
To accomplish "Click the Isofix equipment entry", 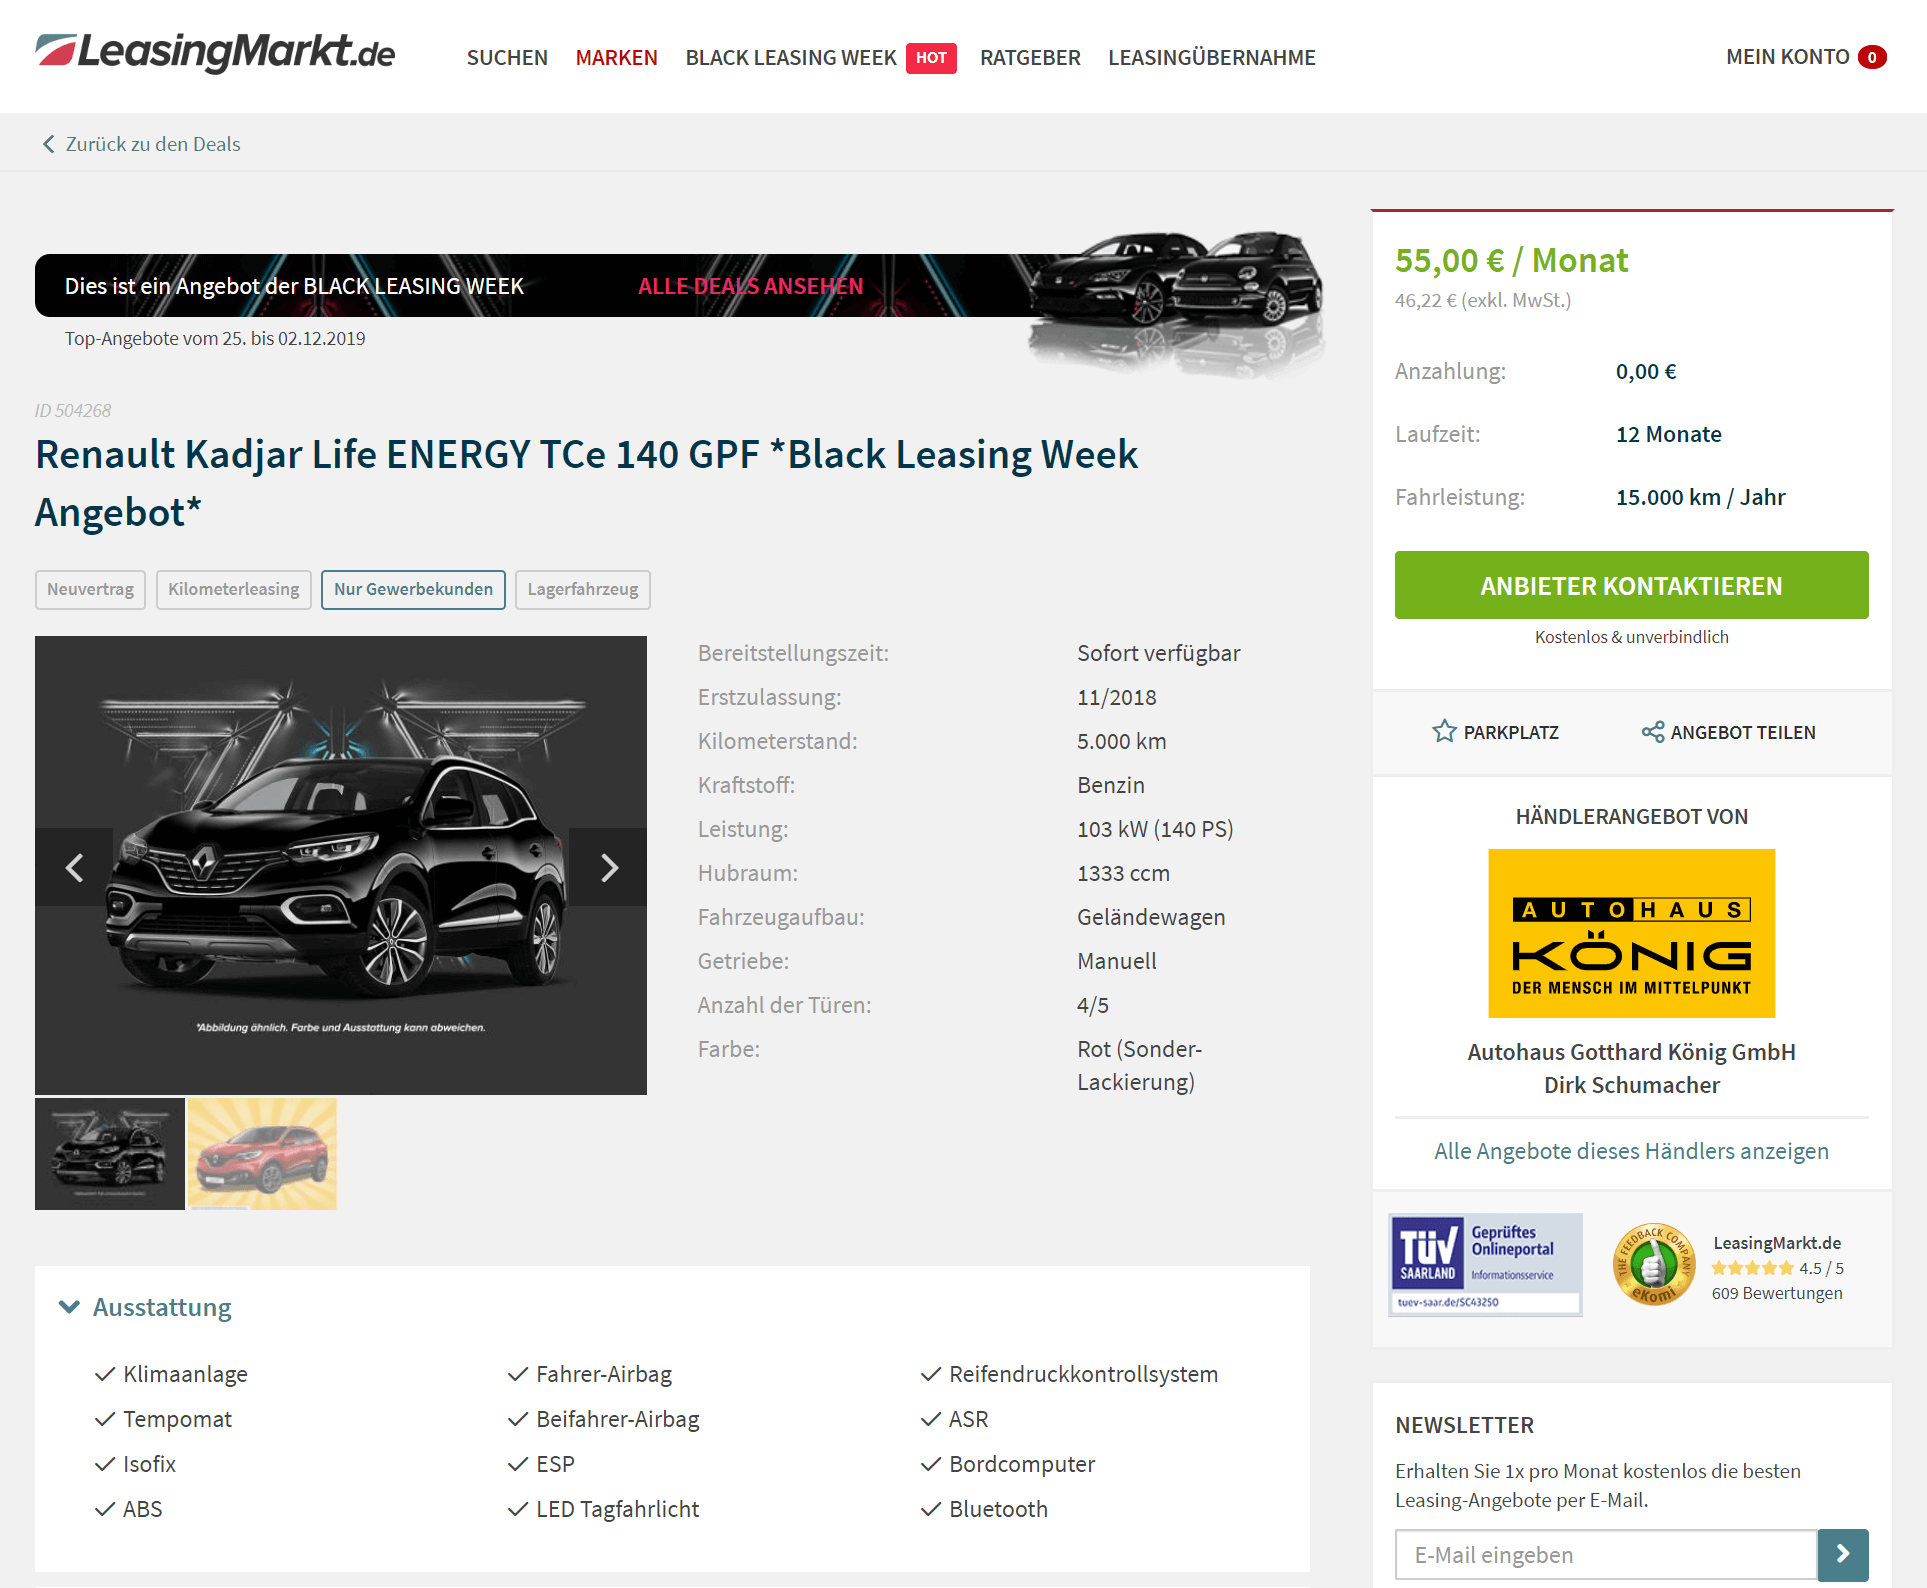I will click(149, 1464).
